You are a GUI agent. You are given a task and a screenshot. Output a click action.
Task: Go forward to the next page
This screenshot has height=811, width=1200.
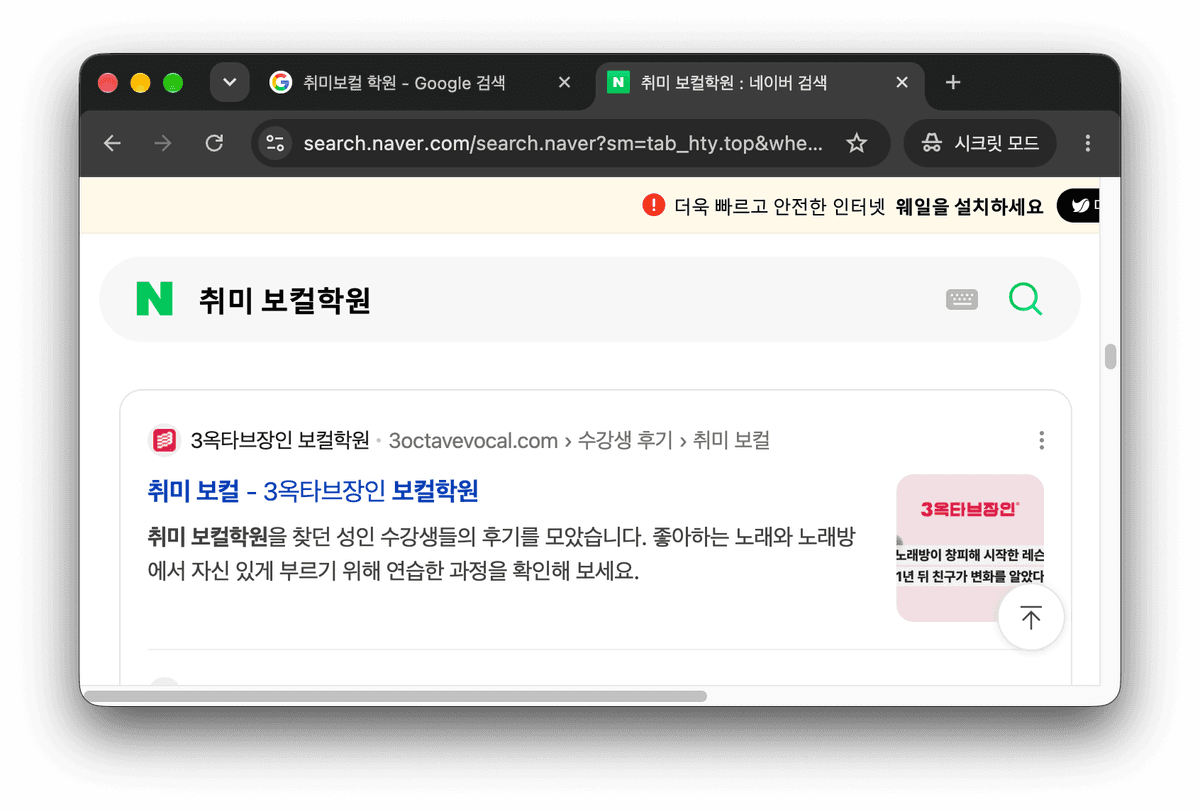coord(163,143)
